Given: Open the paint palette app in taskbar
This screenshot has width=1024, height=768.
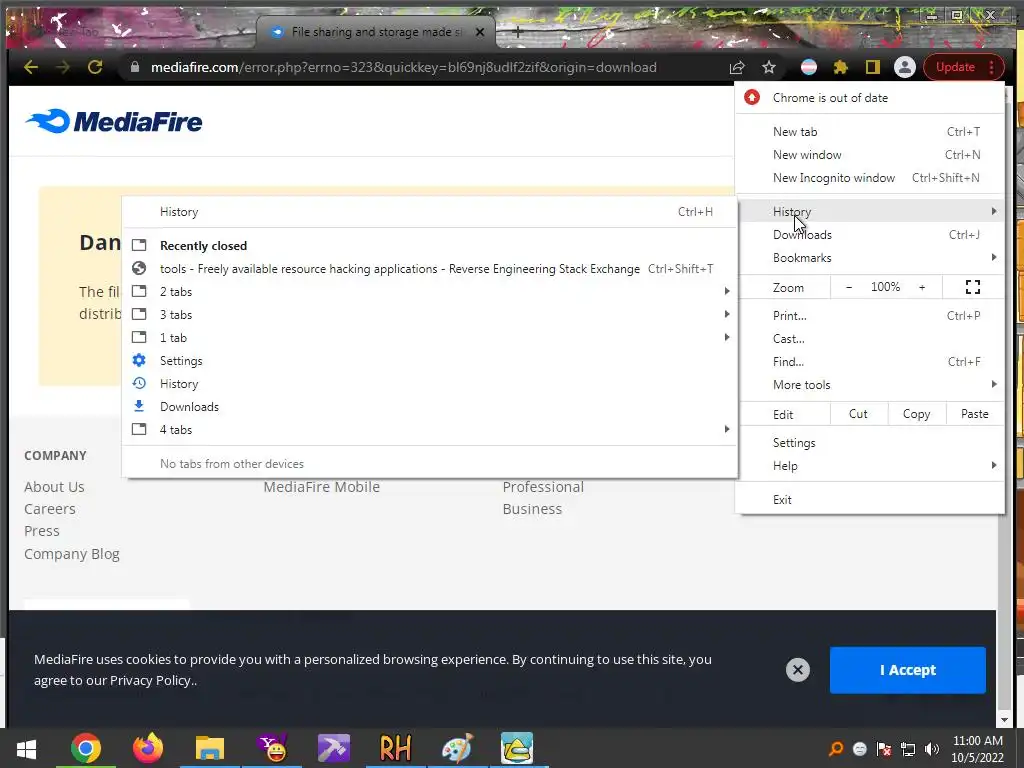Looking at the screenshot, I should [457, 748].
